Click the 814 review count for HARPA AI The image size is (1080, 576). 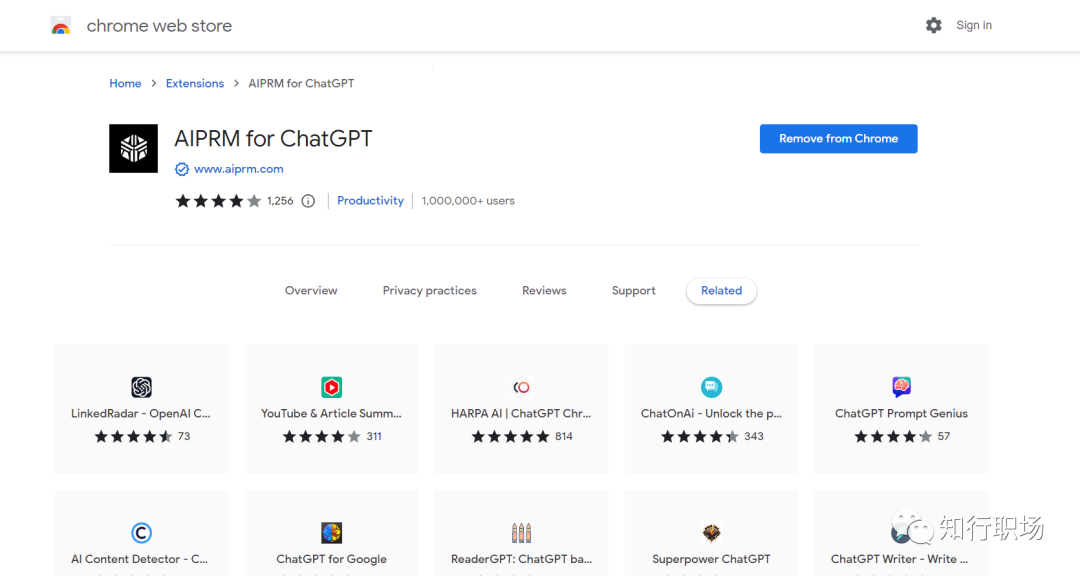pyautogui.click(x=564, y=437)
